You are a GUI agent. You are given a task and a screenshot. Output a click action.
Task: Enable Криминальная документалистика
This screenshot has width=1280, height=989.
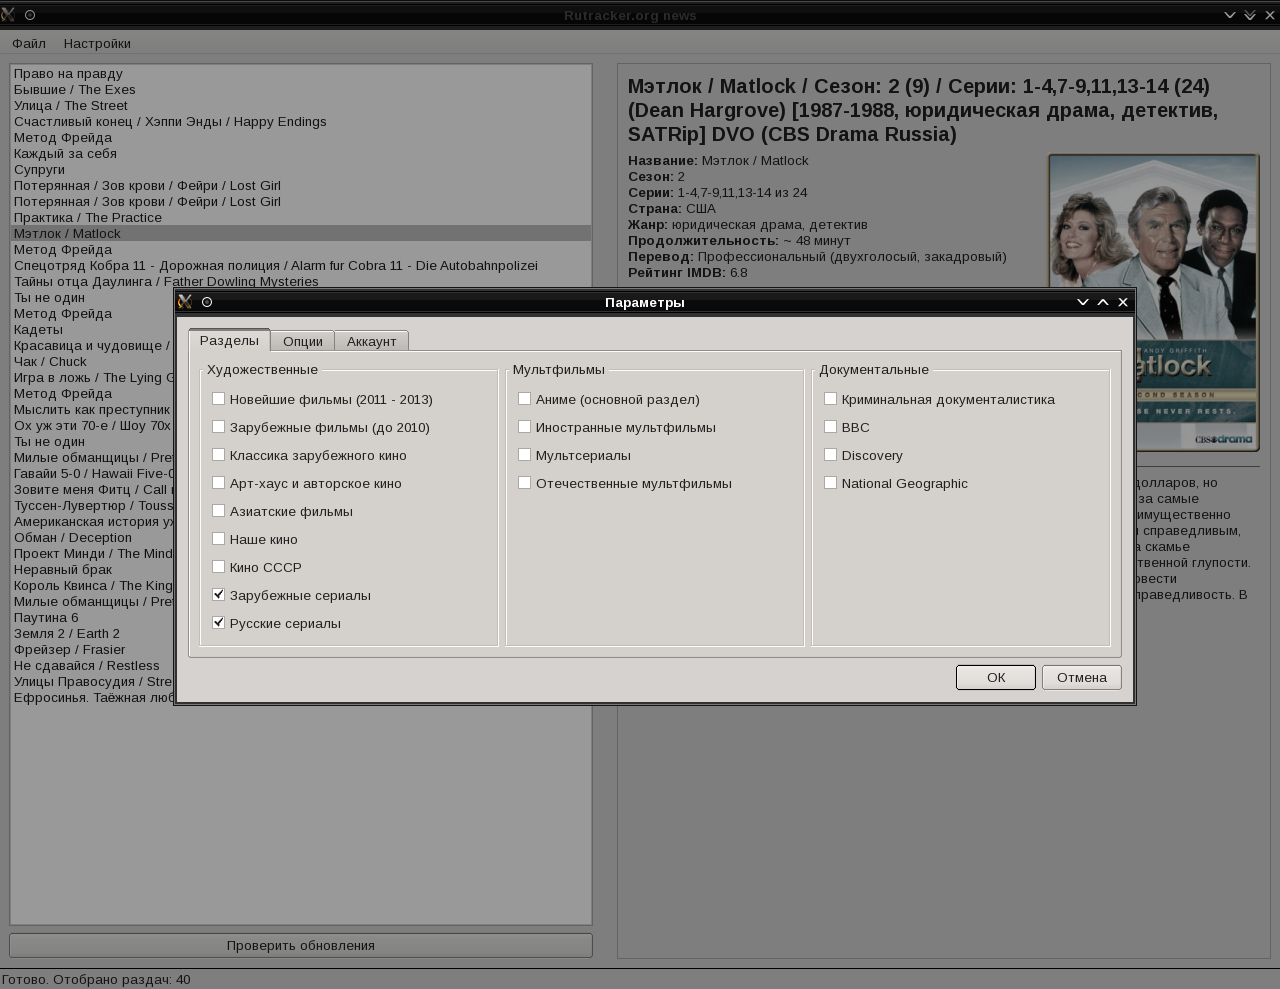point(830,398)
